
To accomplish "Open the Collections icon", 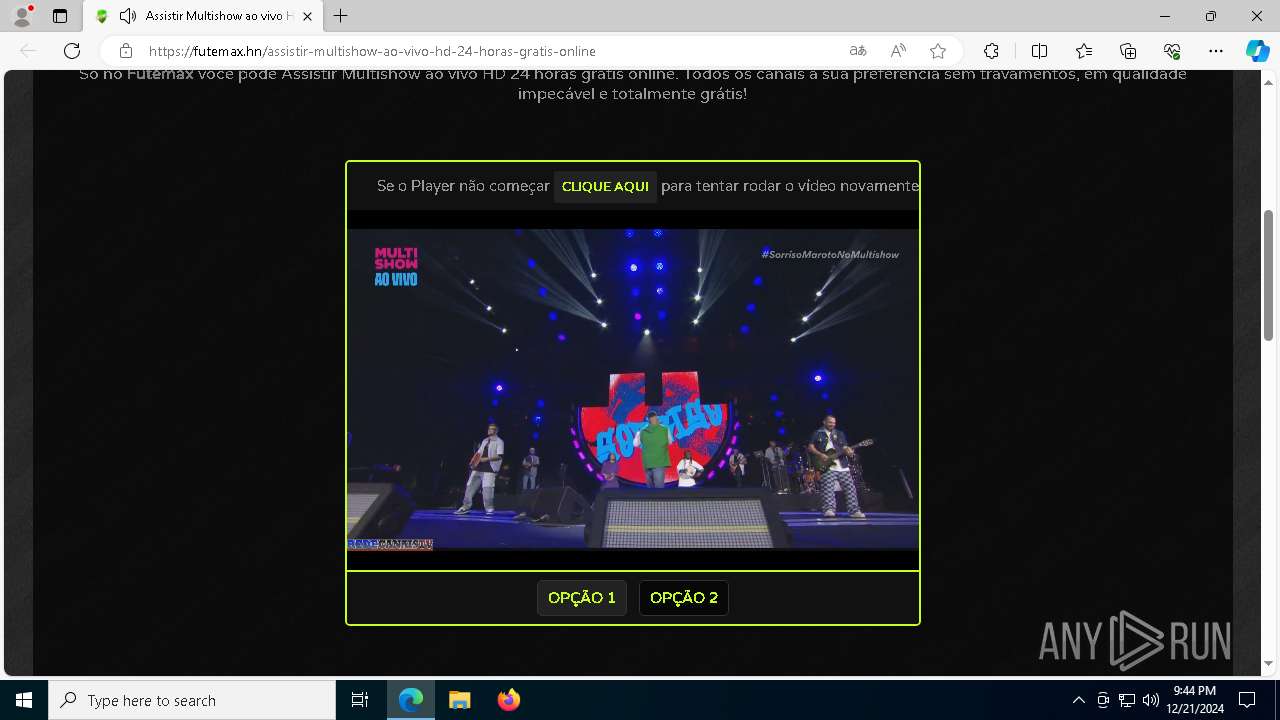I will (1128, 51).
